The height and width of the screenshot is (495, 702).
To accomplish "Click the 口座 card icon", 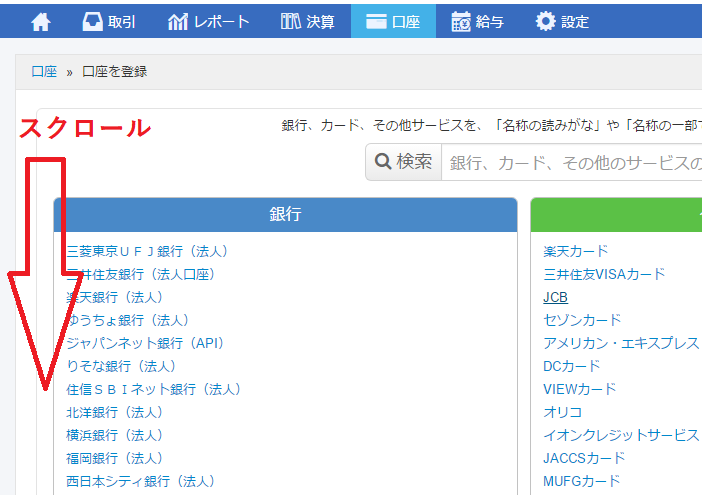I will point(376,21).
